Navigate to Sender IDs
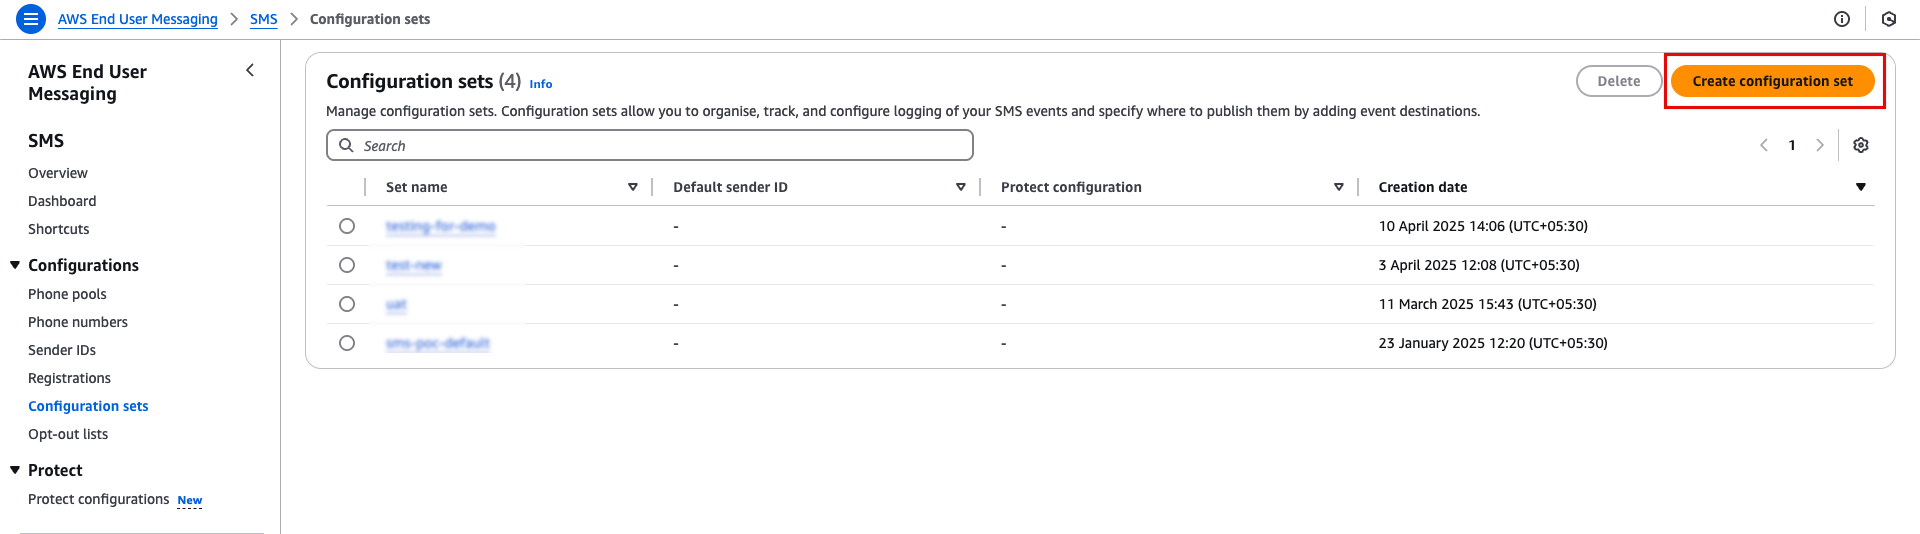 coord(62,350)
